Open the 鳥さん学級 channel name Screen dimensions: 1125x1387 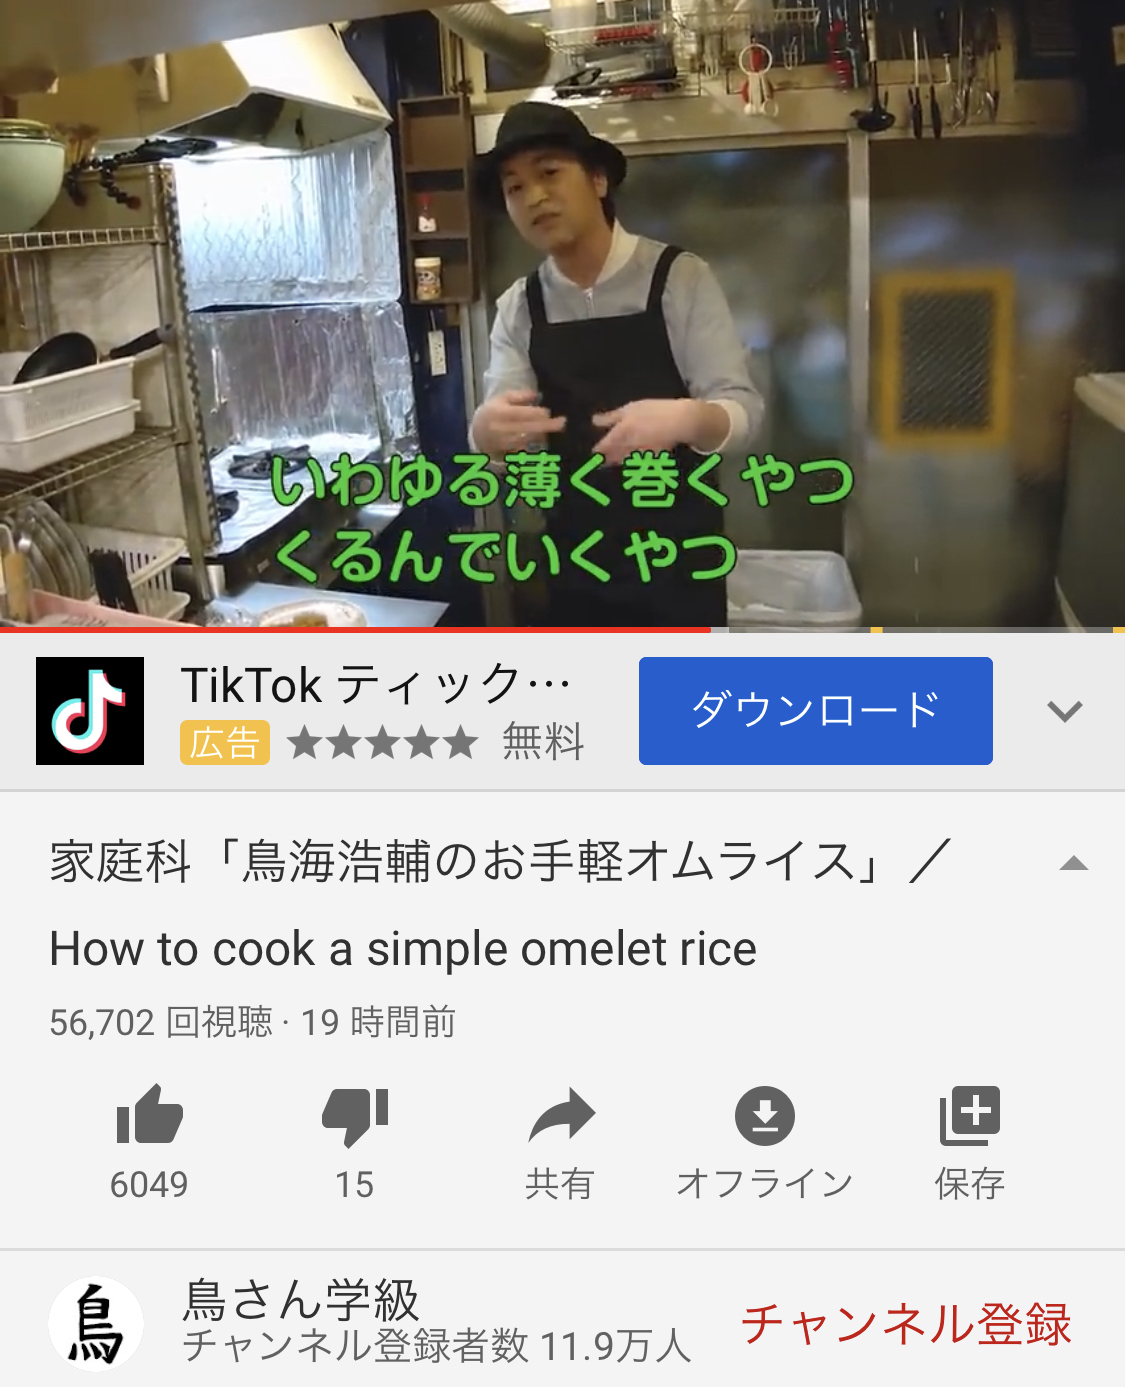[301, 1300]
